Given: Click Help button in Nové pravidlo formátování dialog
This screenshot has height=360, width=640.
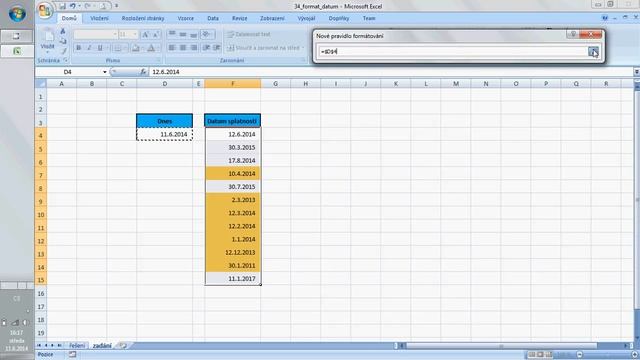Looking at the screenshot, I should (573, 35).
